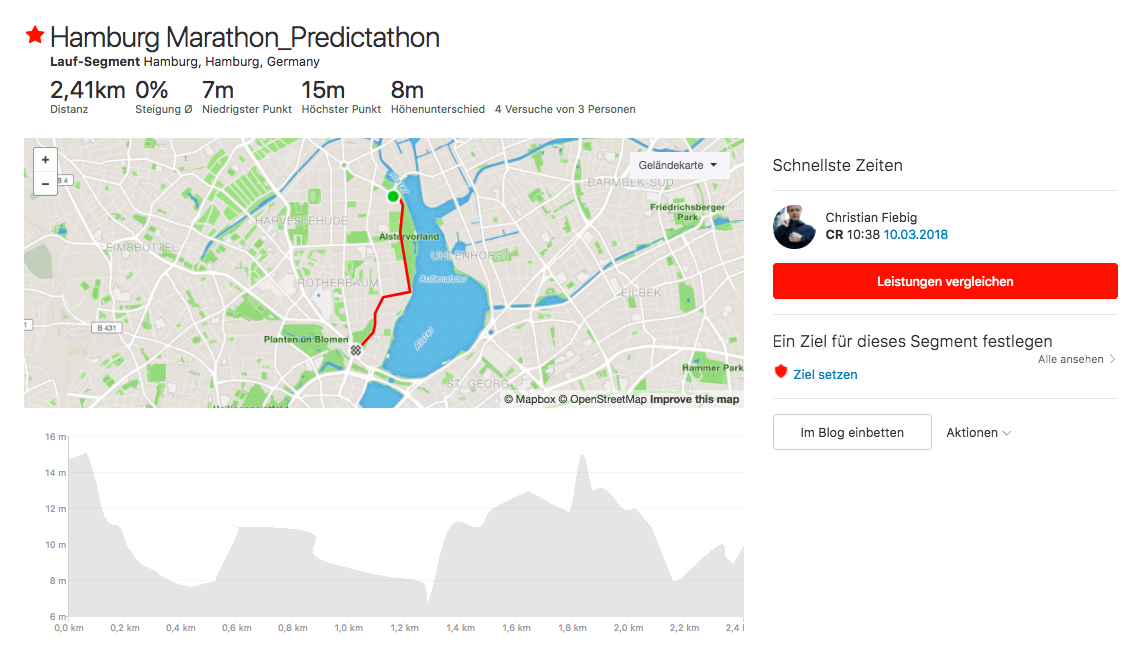The height and width of the screenshot is (663, 1147).
Task: Click the Ziel setzen link
Action: [825, 375]
